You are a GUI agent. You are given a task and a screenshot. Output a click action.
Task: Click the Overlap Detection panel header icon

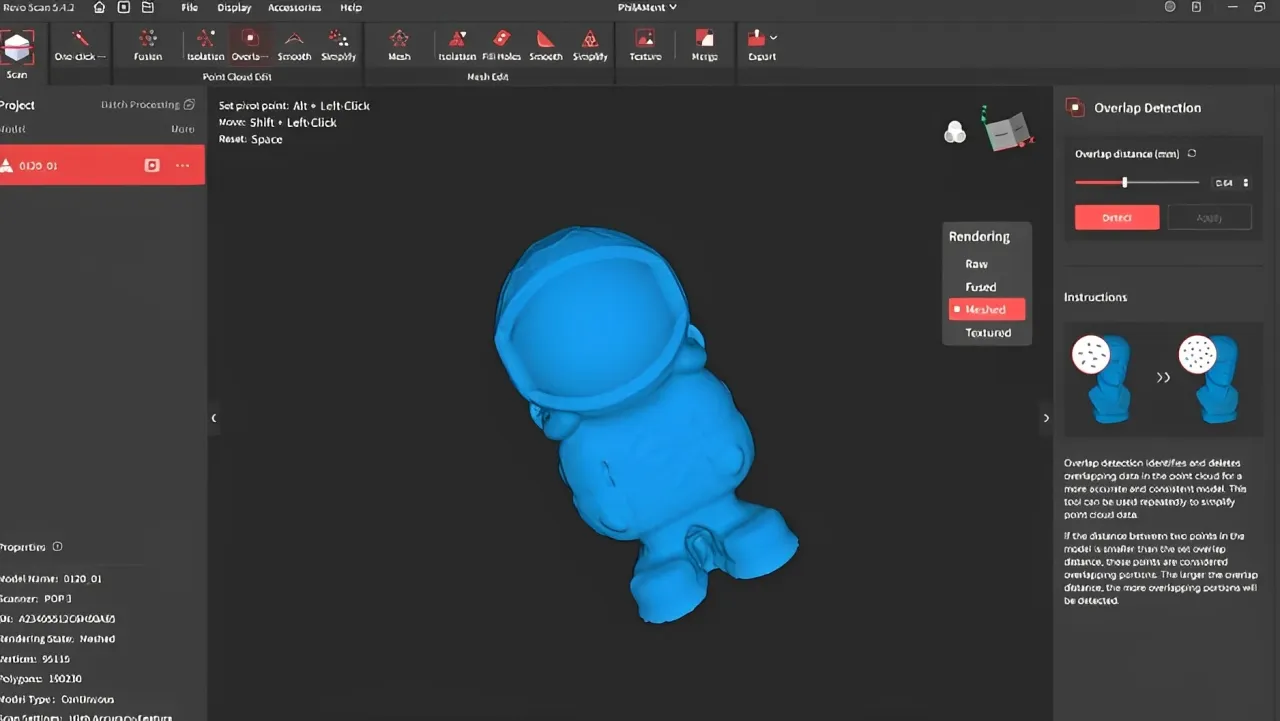[x=1074, y=107]
